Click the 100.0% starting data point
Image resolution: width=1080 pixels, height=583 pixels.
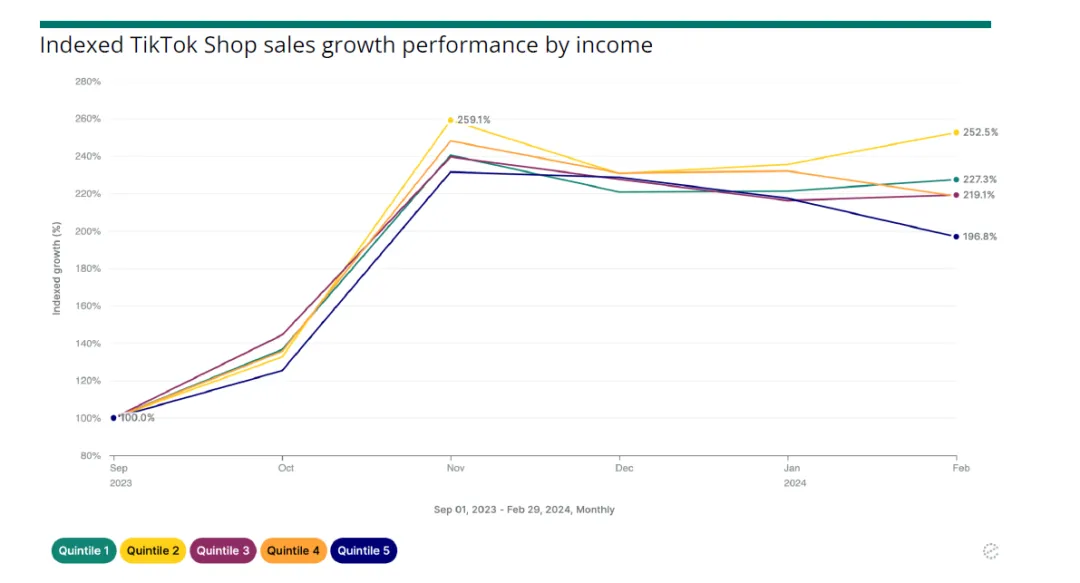click(x=114, y=418)
